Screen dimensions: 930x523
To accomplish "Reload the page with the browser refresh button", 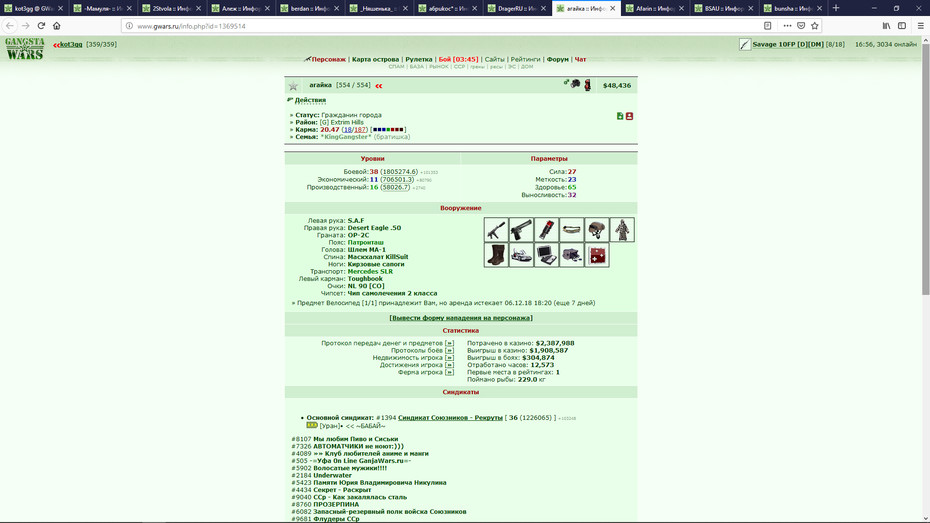I will pos(41,25).
